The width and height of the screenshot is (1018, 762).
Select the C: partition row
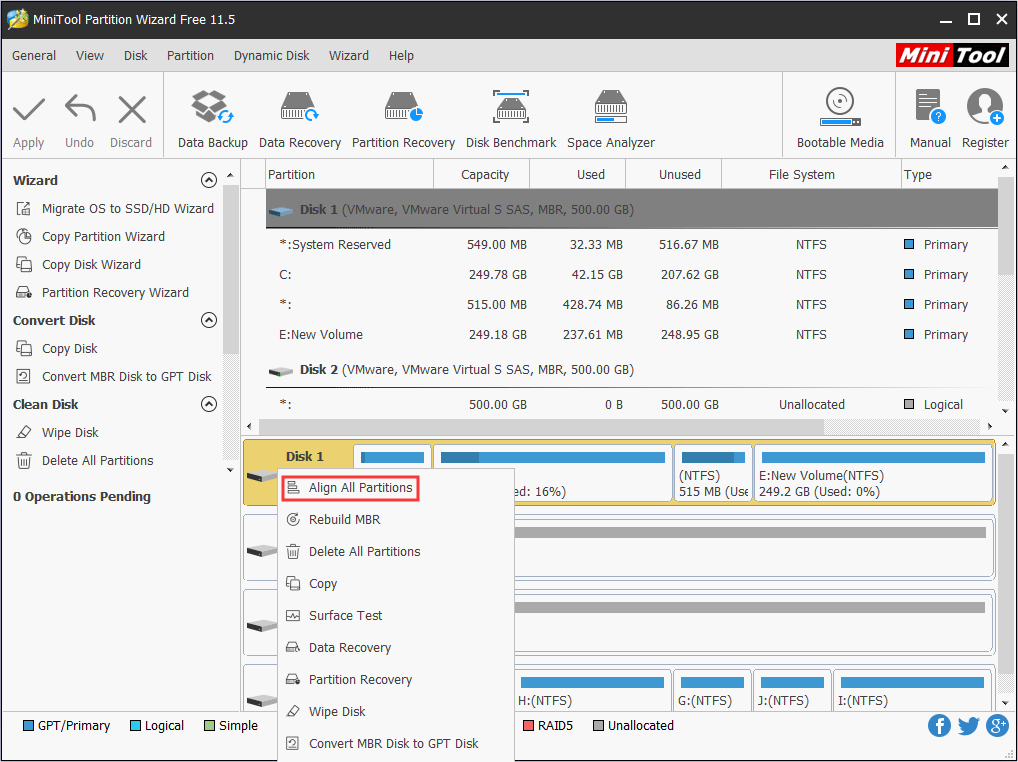(632, 275)
